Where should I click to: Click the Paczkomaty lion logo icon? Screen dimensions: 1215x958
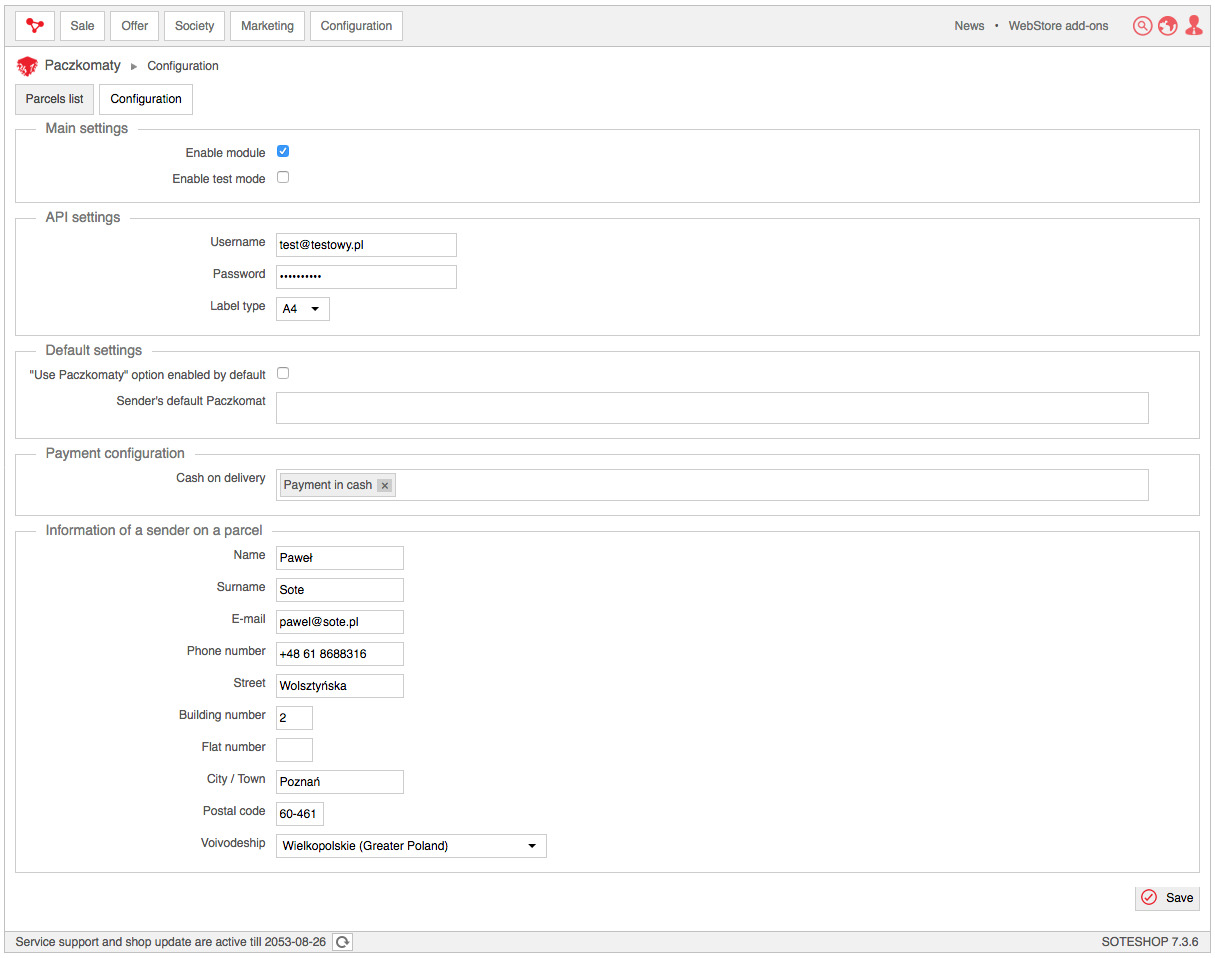[27, 66]
